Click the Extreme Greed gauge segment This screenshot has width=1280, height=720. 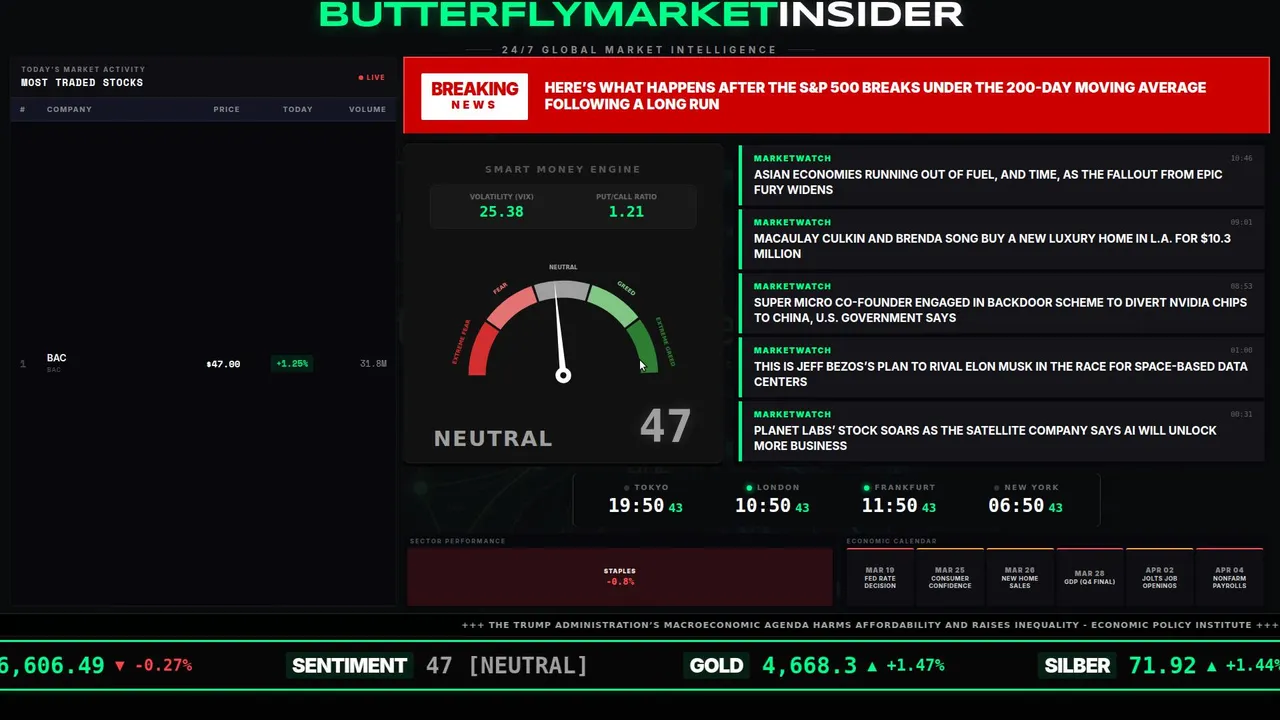[643, 347]
